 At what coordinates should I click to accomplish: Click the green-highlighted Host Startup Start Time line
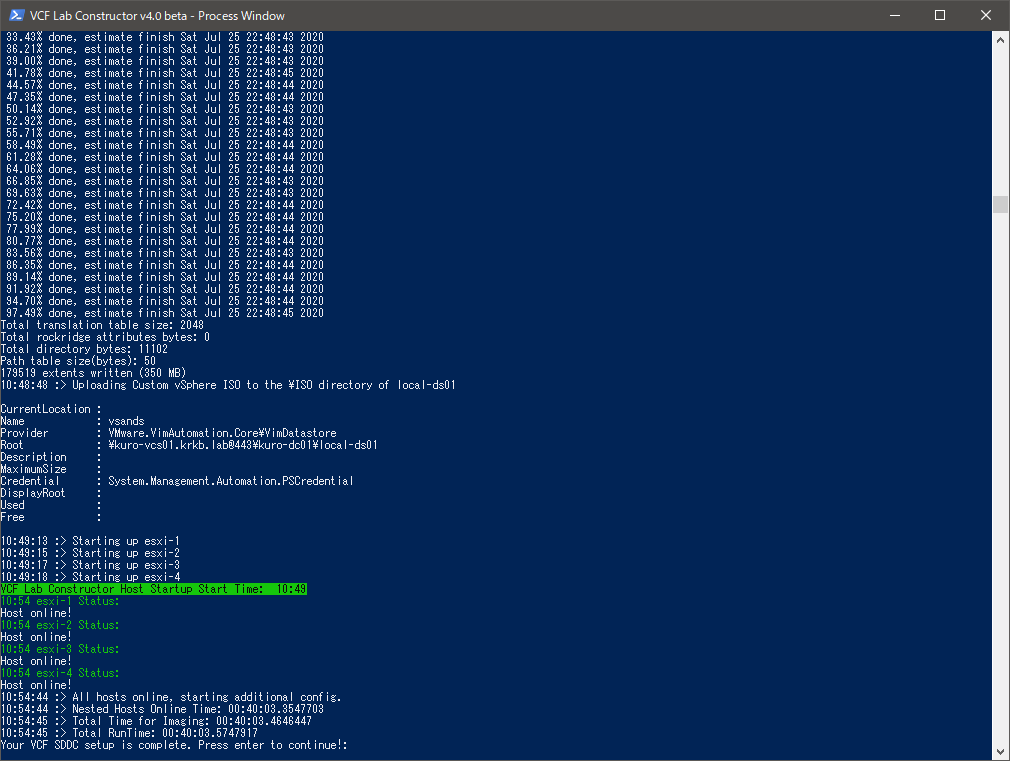point(154,589)
